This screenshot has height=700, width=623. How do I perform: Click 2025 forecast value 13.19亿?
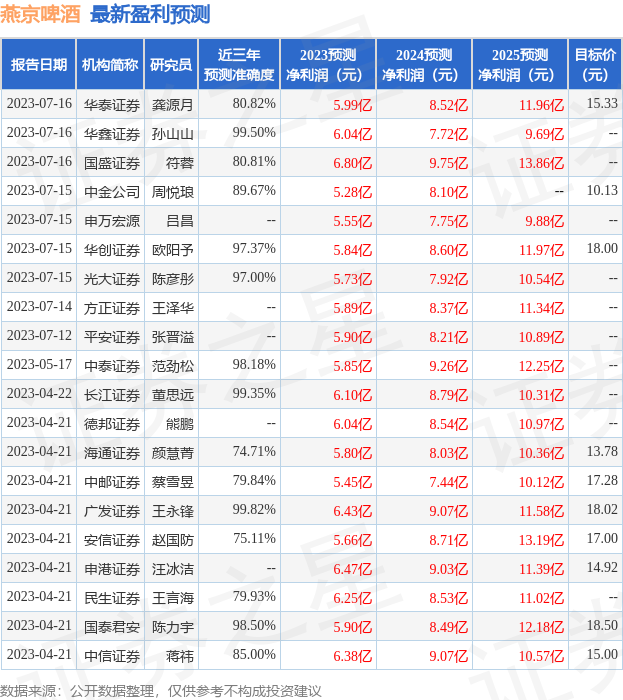click(541, 540)
